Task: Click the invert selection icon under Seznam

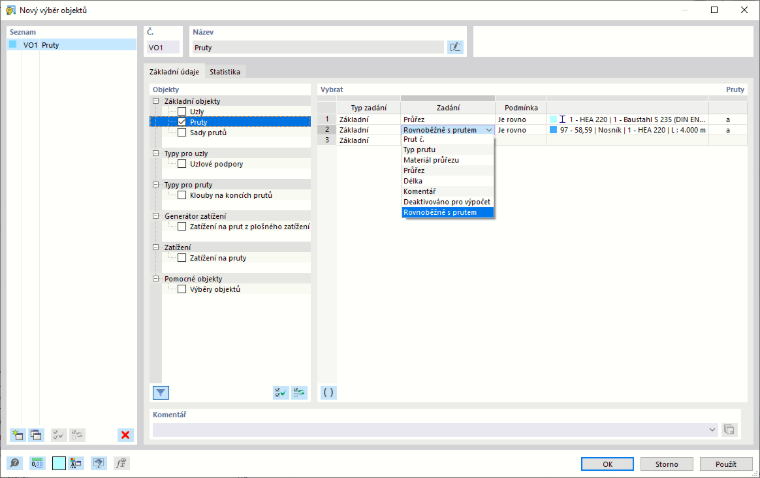Action: point(77,435)
